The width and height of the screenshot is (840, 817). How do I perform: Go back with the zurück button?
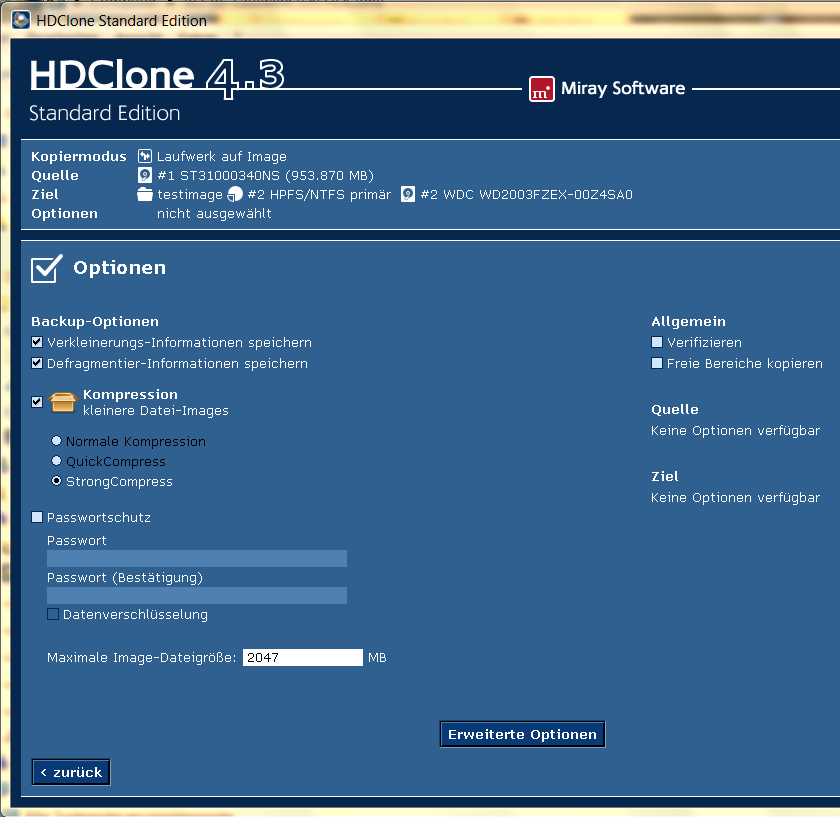click(71, 772)
